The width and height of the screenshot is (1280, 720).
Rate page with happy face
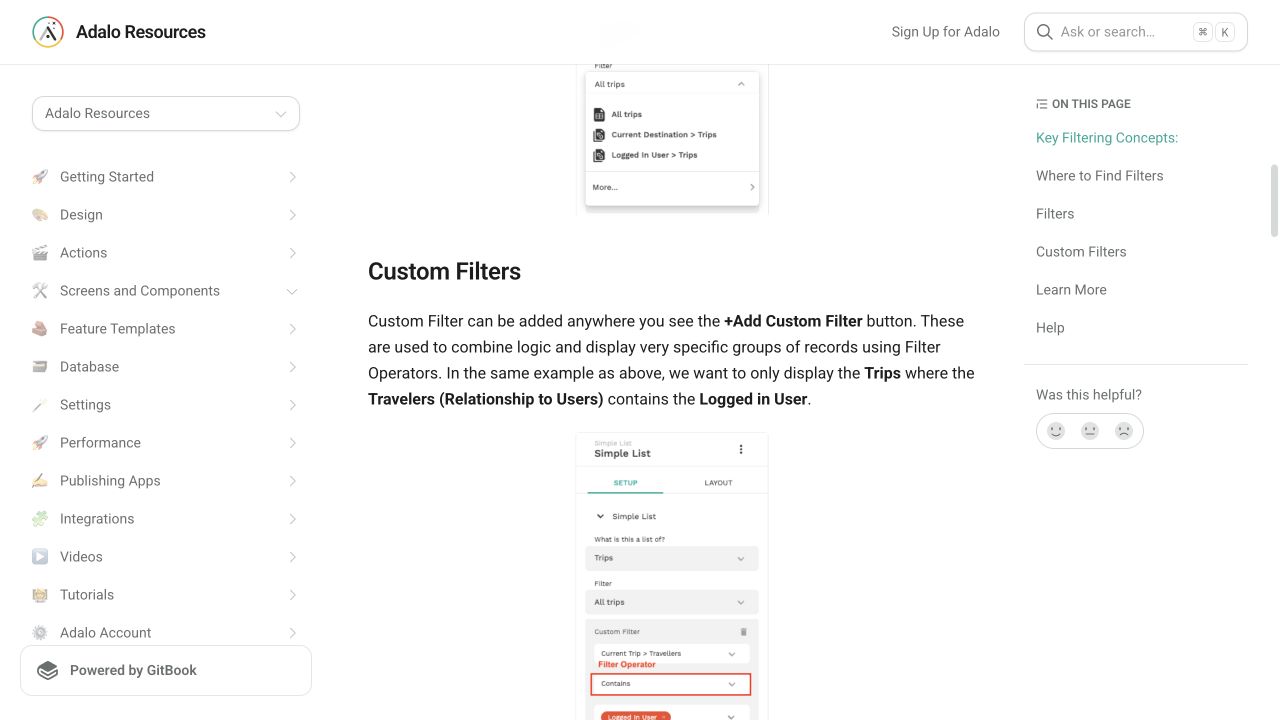[x=1056, y=431]
